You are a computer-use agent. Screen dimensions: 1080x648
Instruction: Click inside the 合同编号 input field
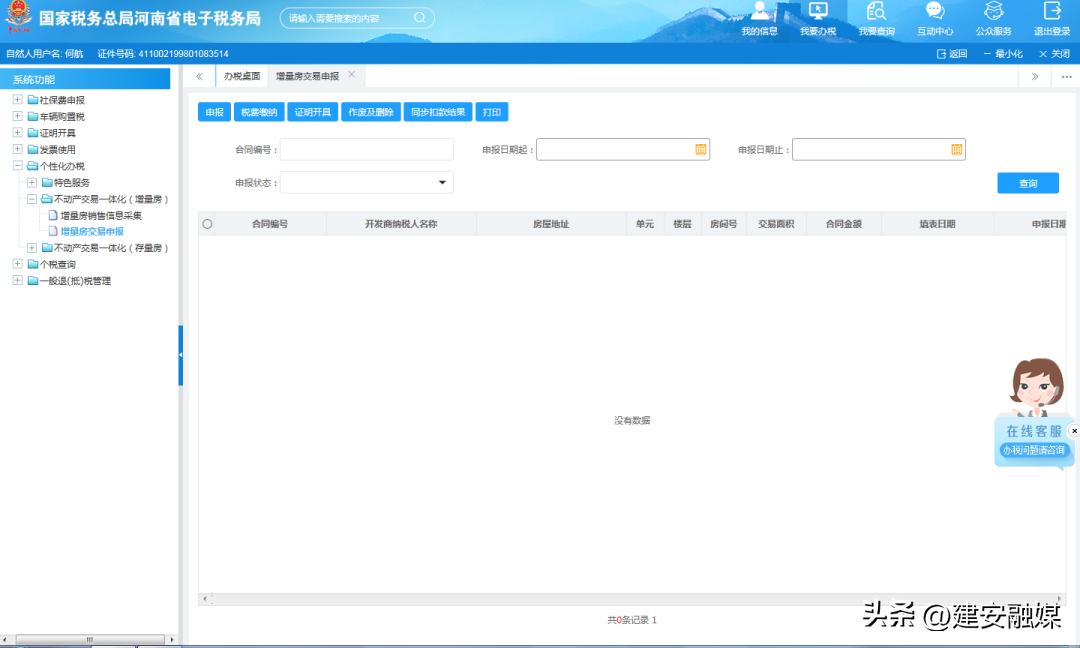(366, 148)
